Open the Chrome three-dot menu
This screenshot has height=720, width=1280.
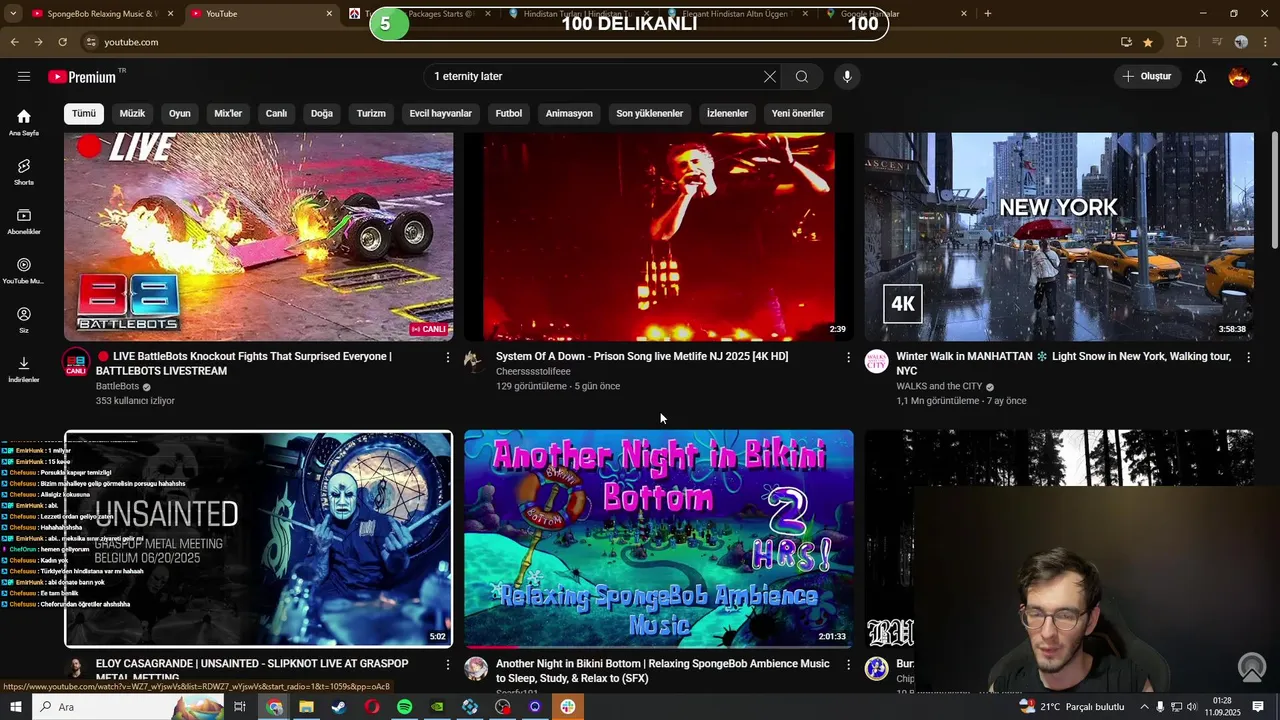click(x=1265, y=42)
